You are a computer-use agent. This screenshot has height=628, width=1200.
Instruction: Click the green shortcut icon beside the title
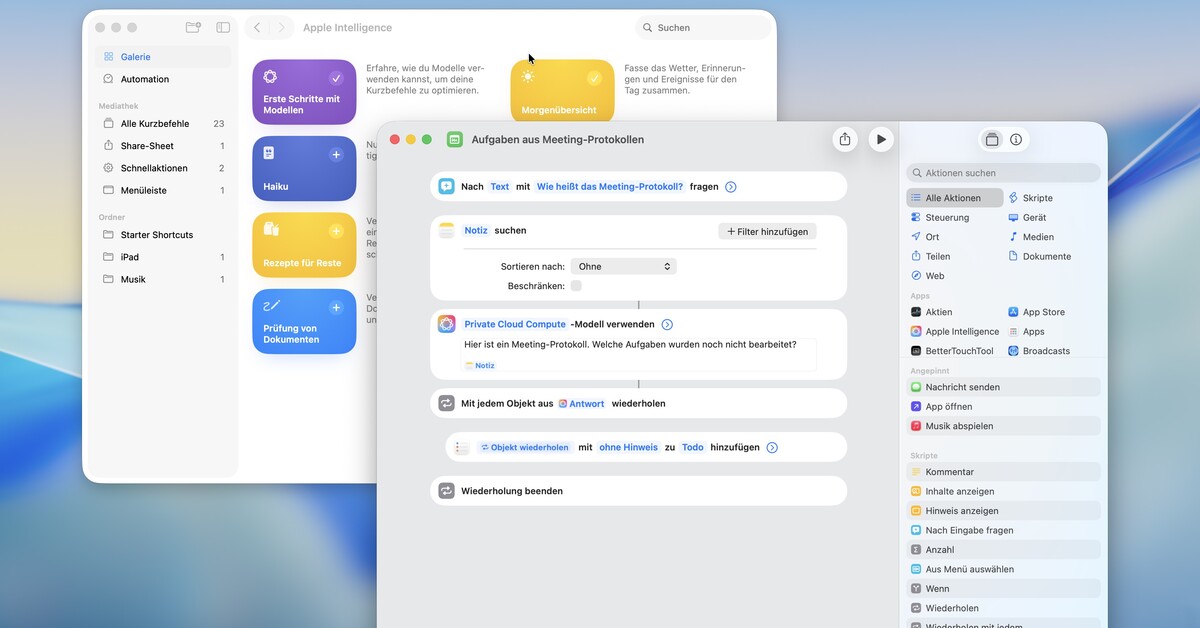455,140
